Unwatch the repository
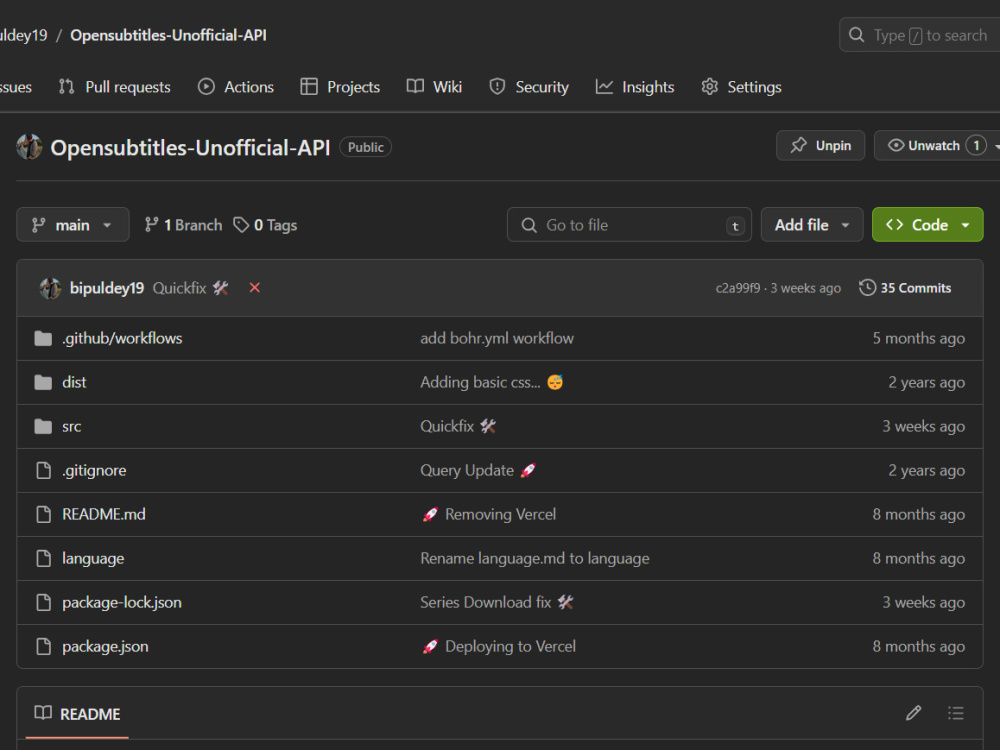Screen dimensions: 1000x750 [931, 145]
